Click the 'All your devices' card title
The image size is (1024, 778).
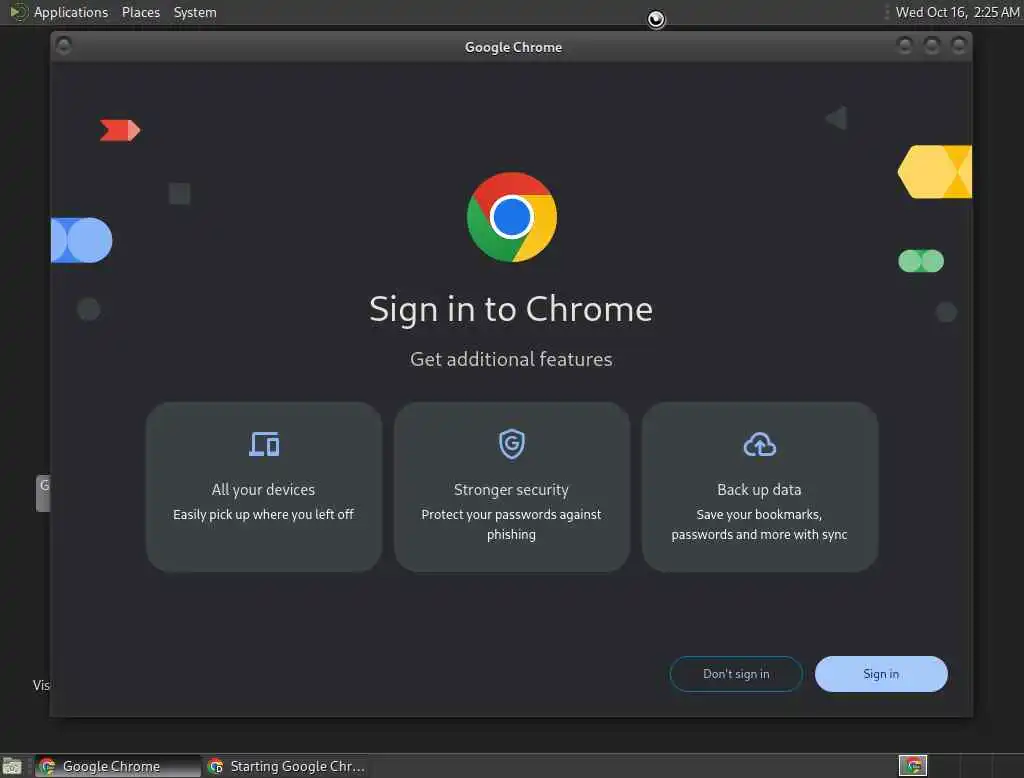[x=263, y=489]
